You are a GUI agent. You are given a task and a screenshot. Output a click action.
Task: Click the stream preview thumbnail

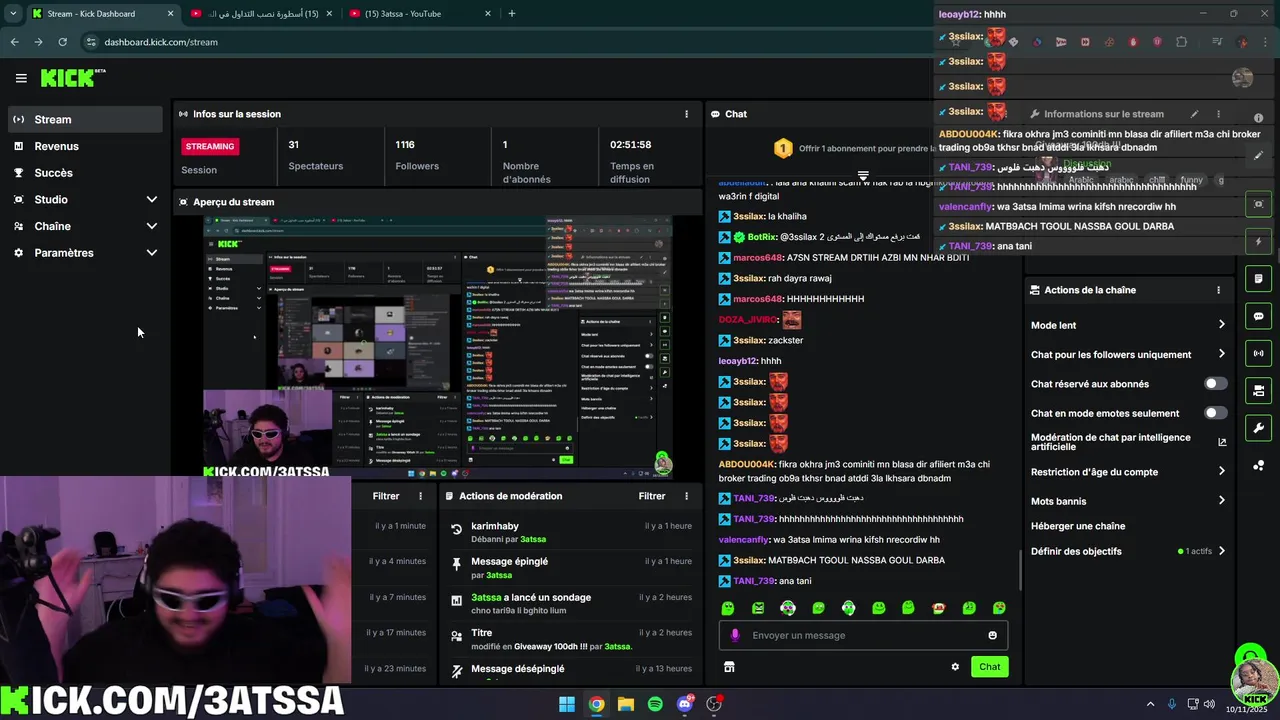tap(438, 347)
